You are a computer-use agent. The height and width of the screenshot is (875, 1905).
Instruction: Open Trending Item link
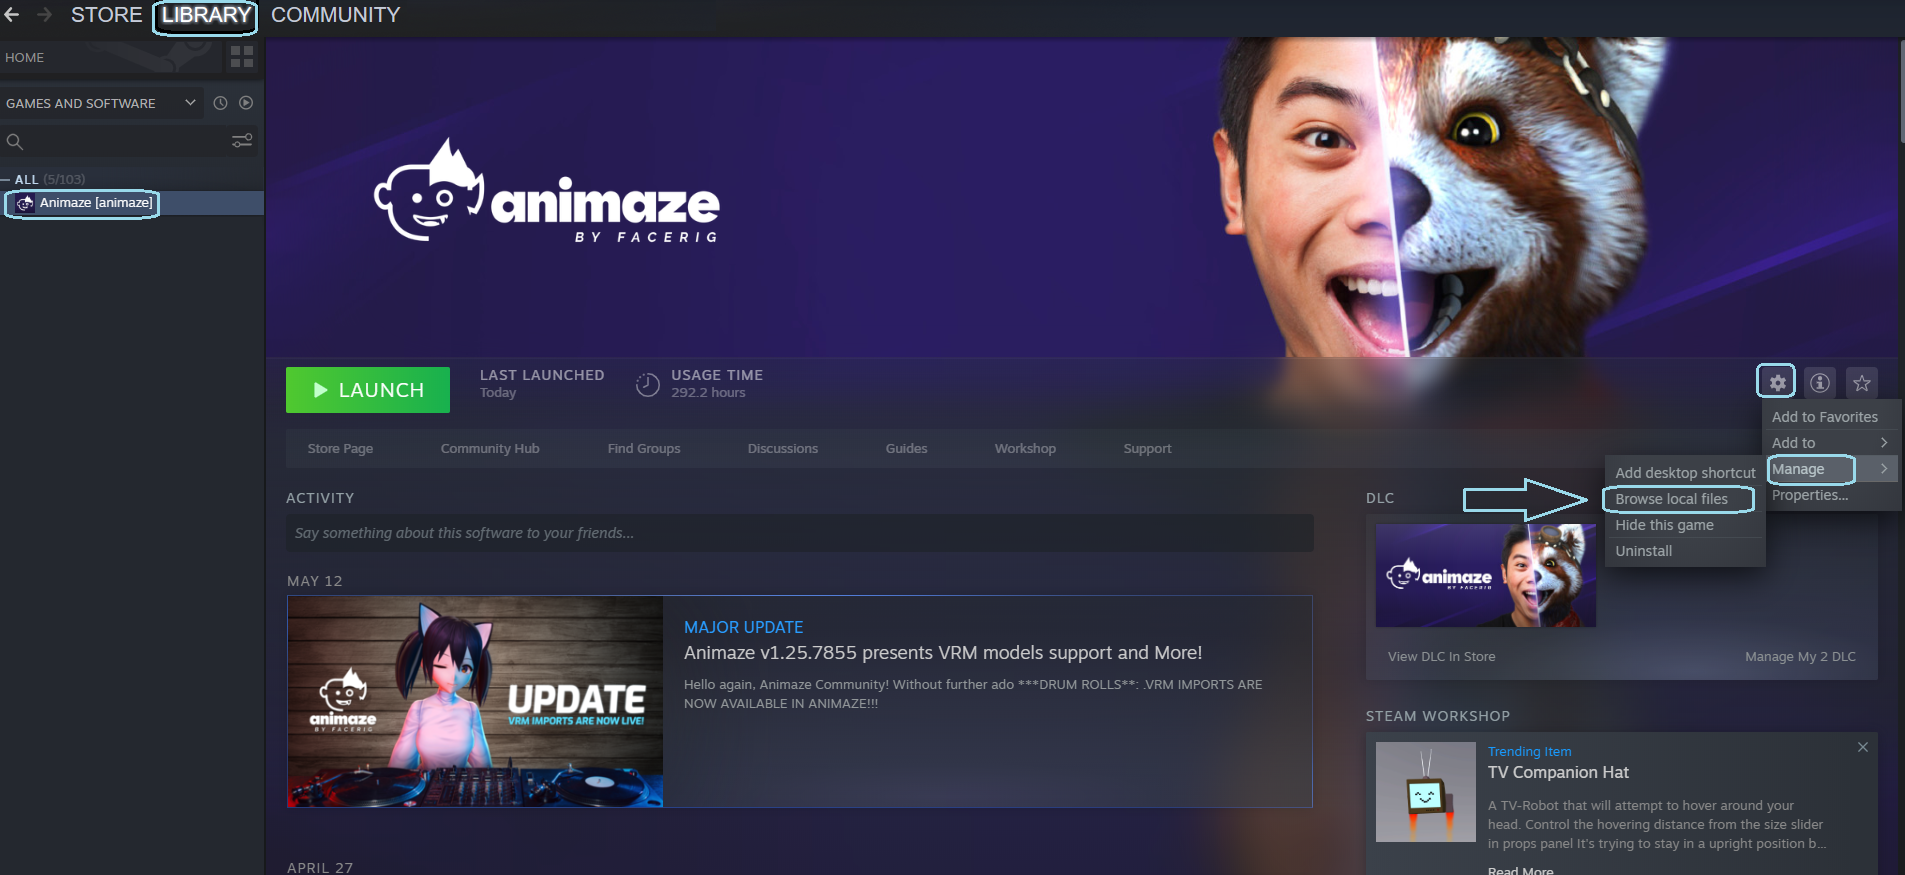pos(1529,751)
